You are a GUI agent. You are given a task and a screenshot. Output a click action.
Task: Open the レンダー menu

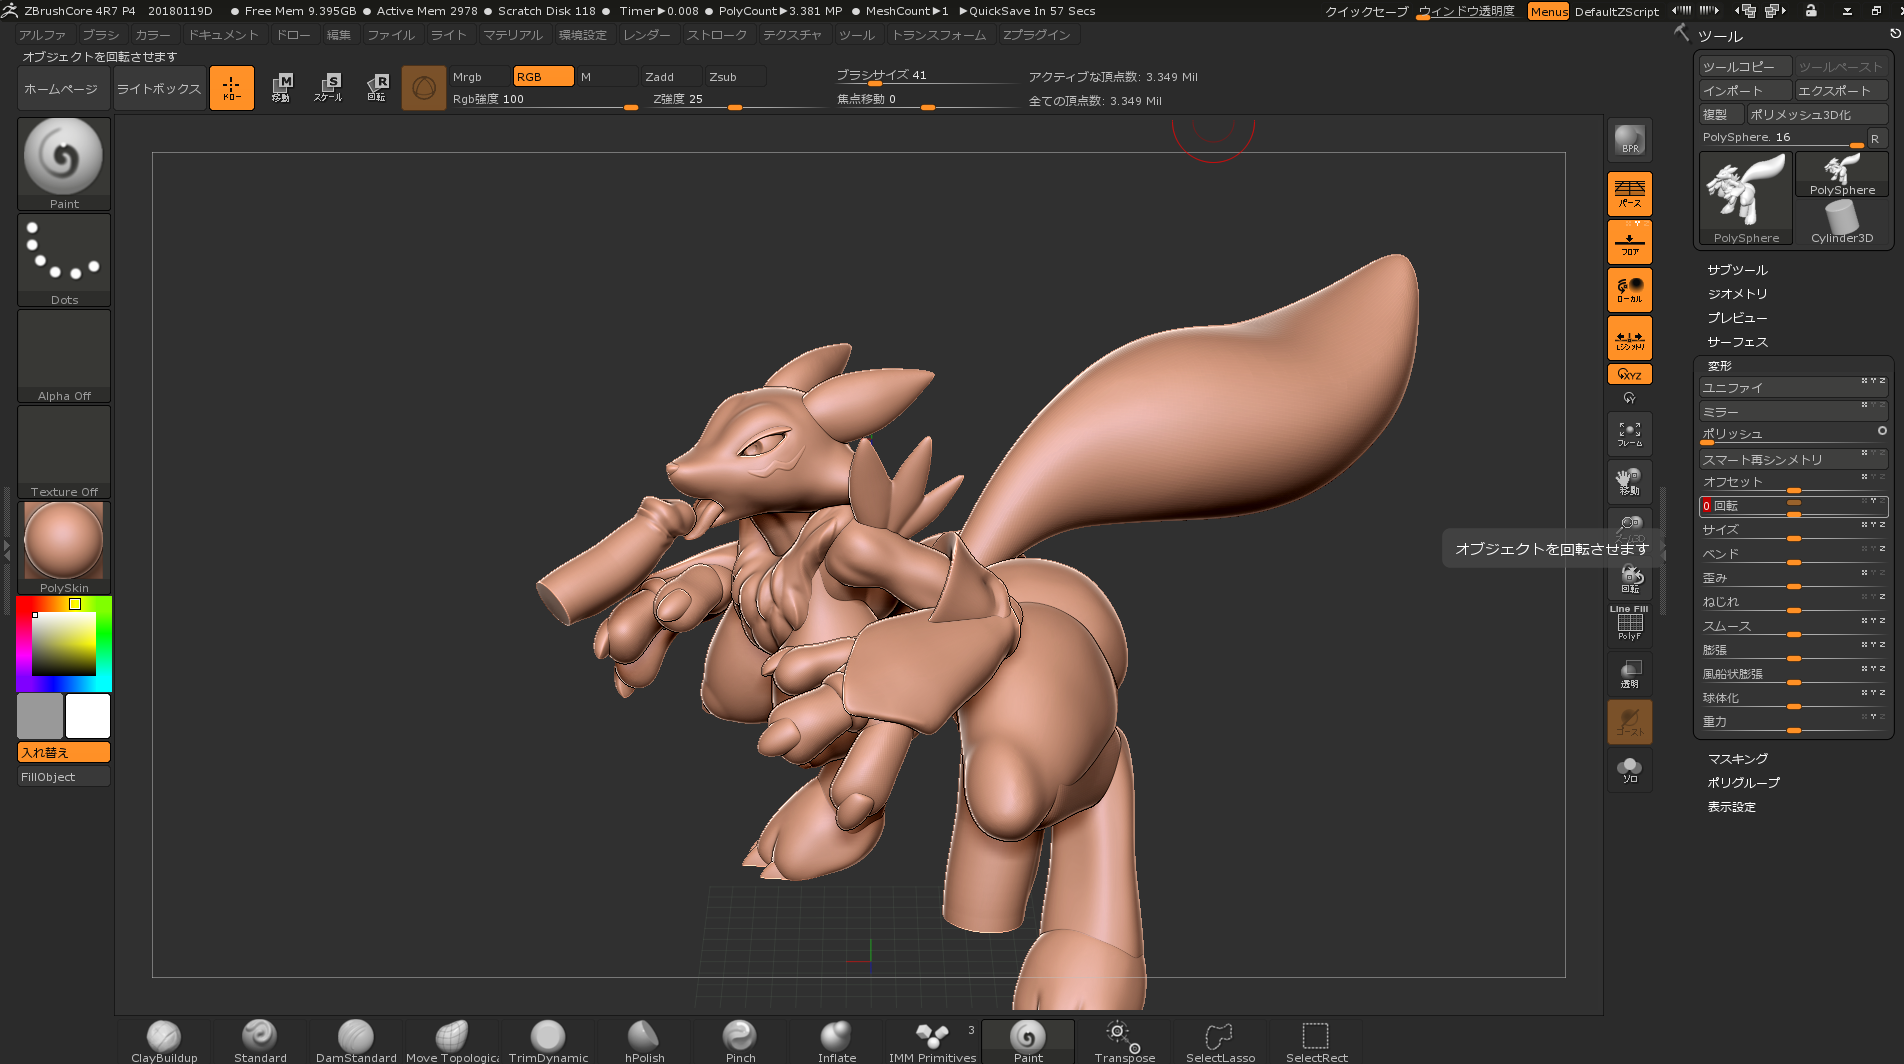[x=646, y=35]
